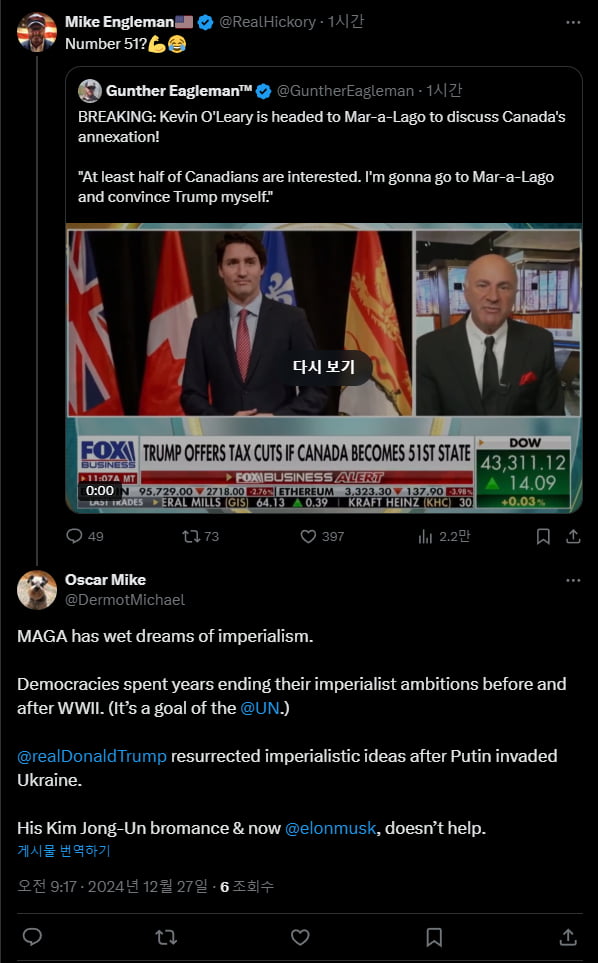598x963 pixels.
Task: Bookmark Gunther Eagleman's tweet
Action: pos(543,536)
